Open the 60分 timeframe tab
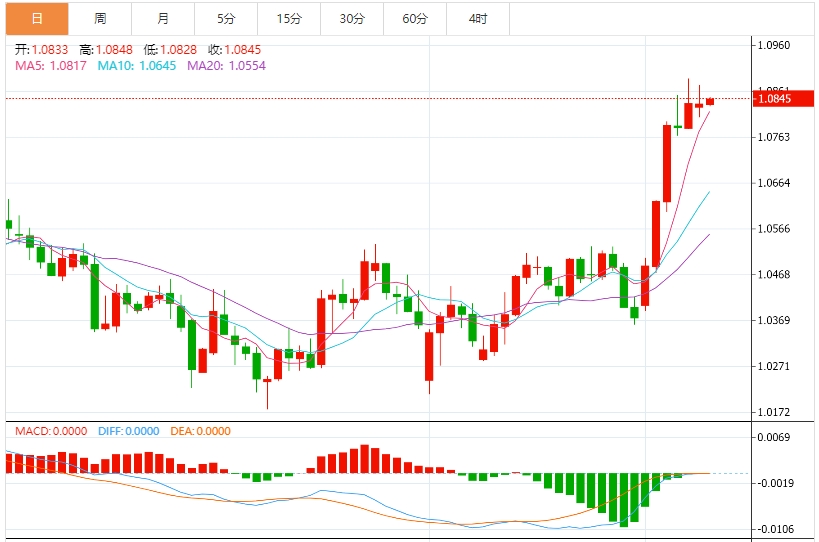This screenshot has width=819, height=542. tap(415, 19)
